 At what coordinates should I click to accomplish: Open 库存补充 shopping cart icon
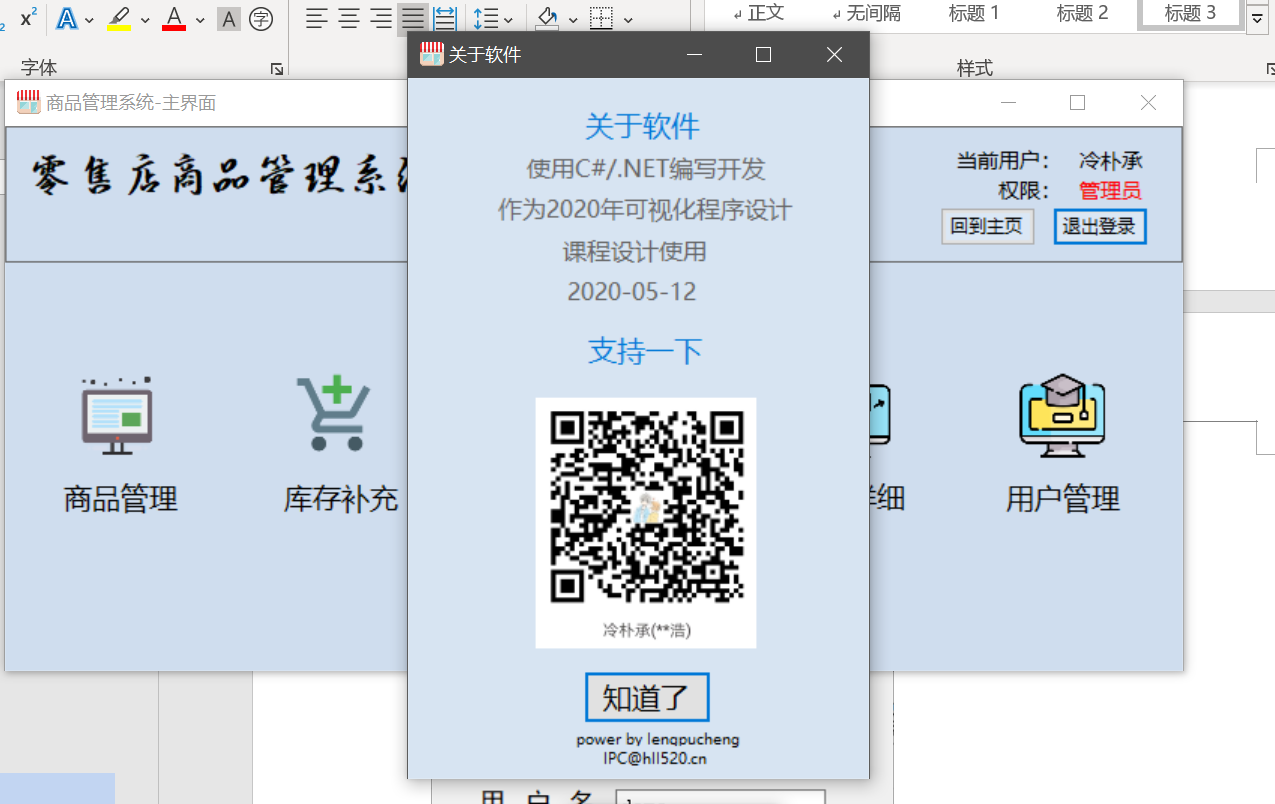coord(334,413)
